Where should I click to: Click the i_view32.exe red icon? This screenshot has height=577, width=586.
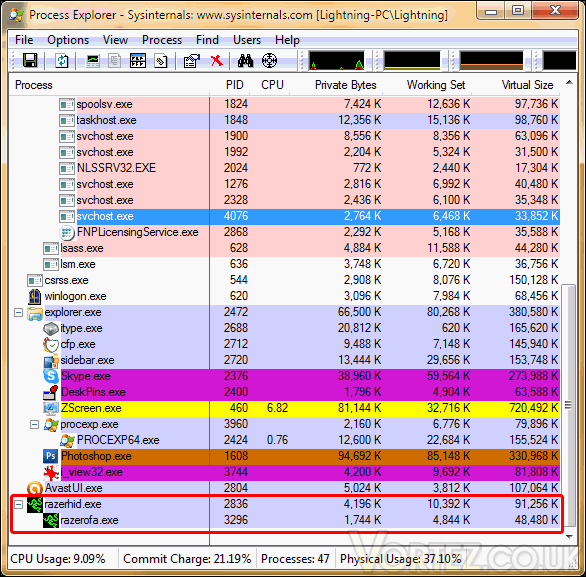click(51, 472)
